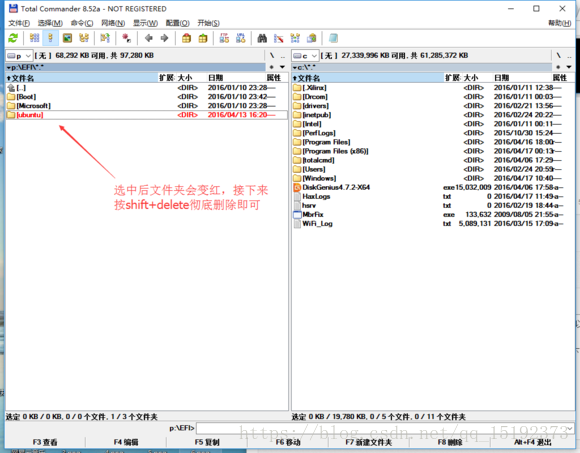
Task: Sort left panel by 日期 header
Action: 235,78
